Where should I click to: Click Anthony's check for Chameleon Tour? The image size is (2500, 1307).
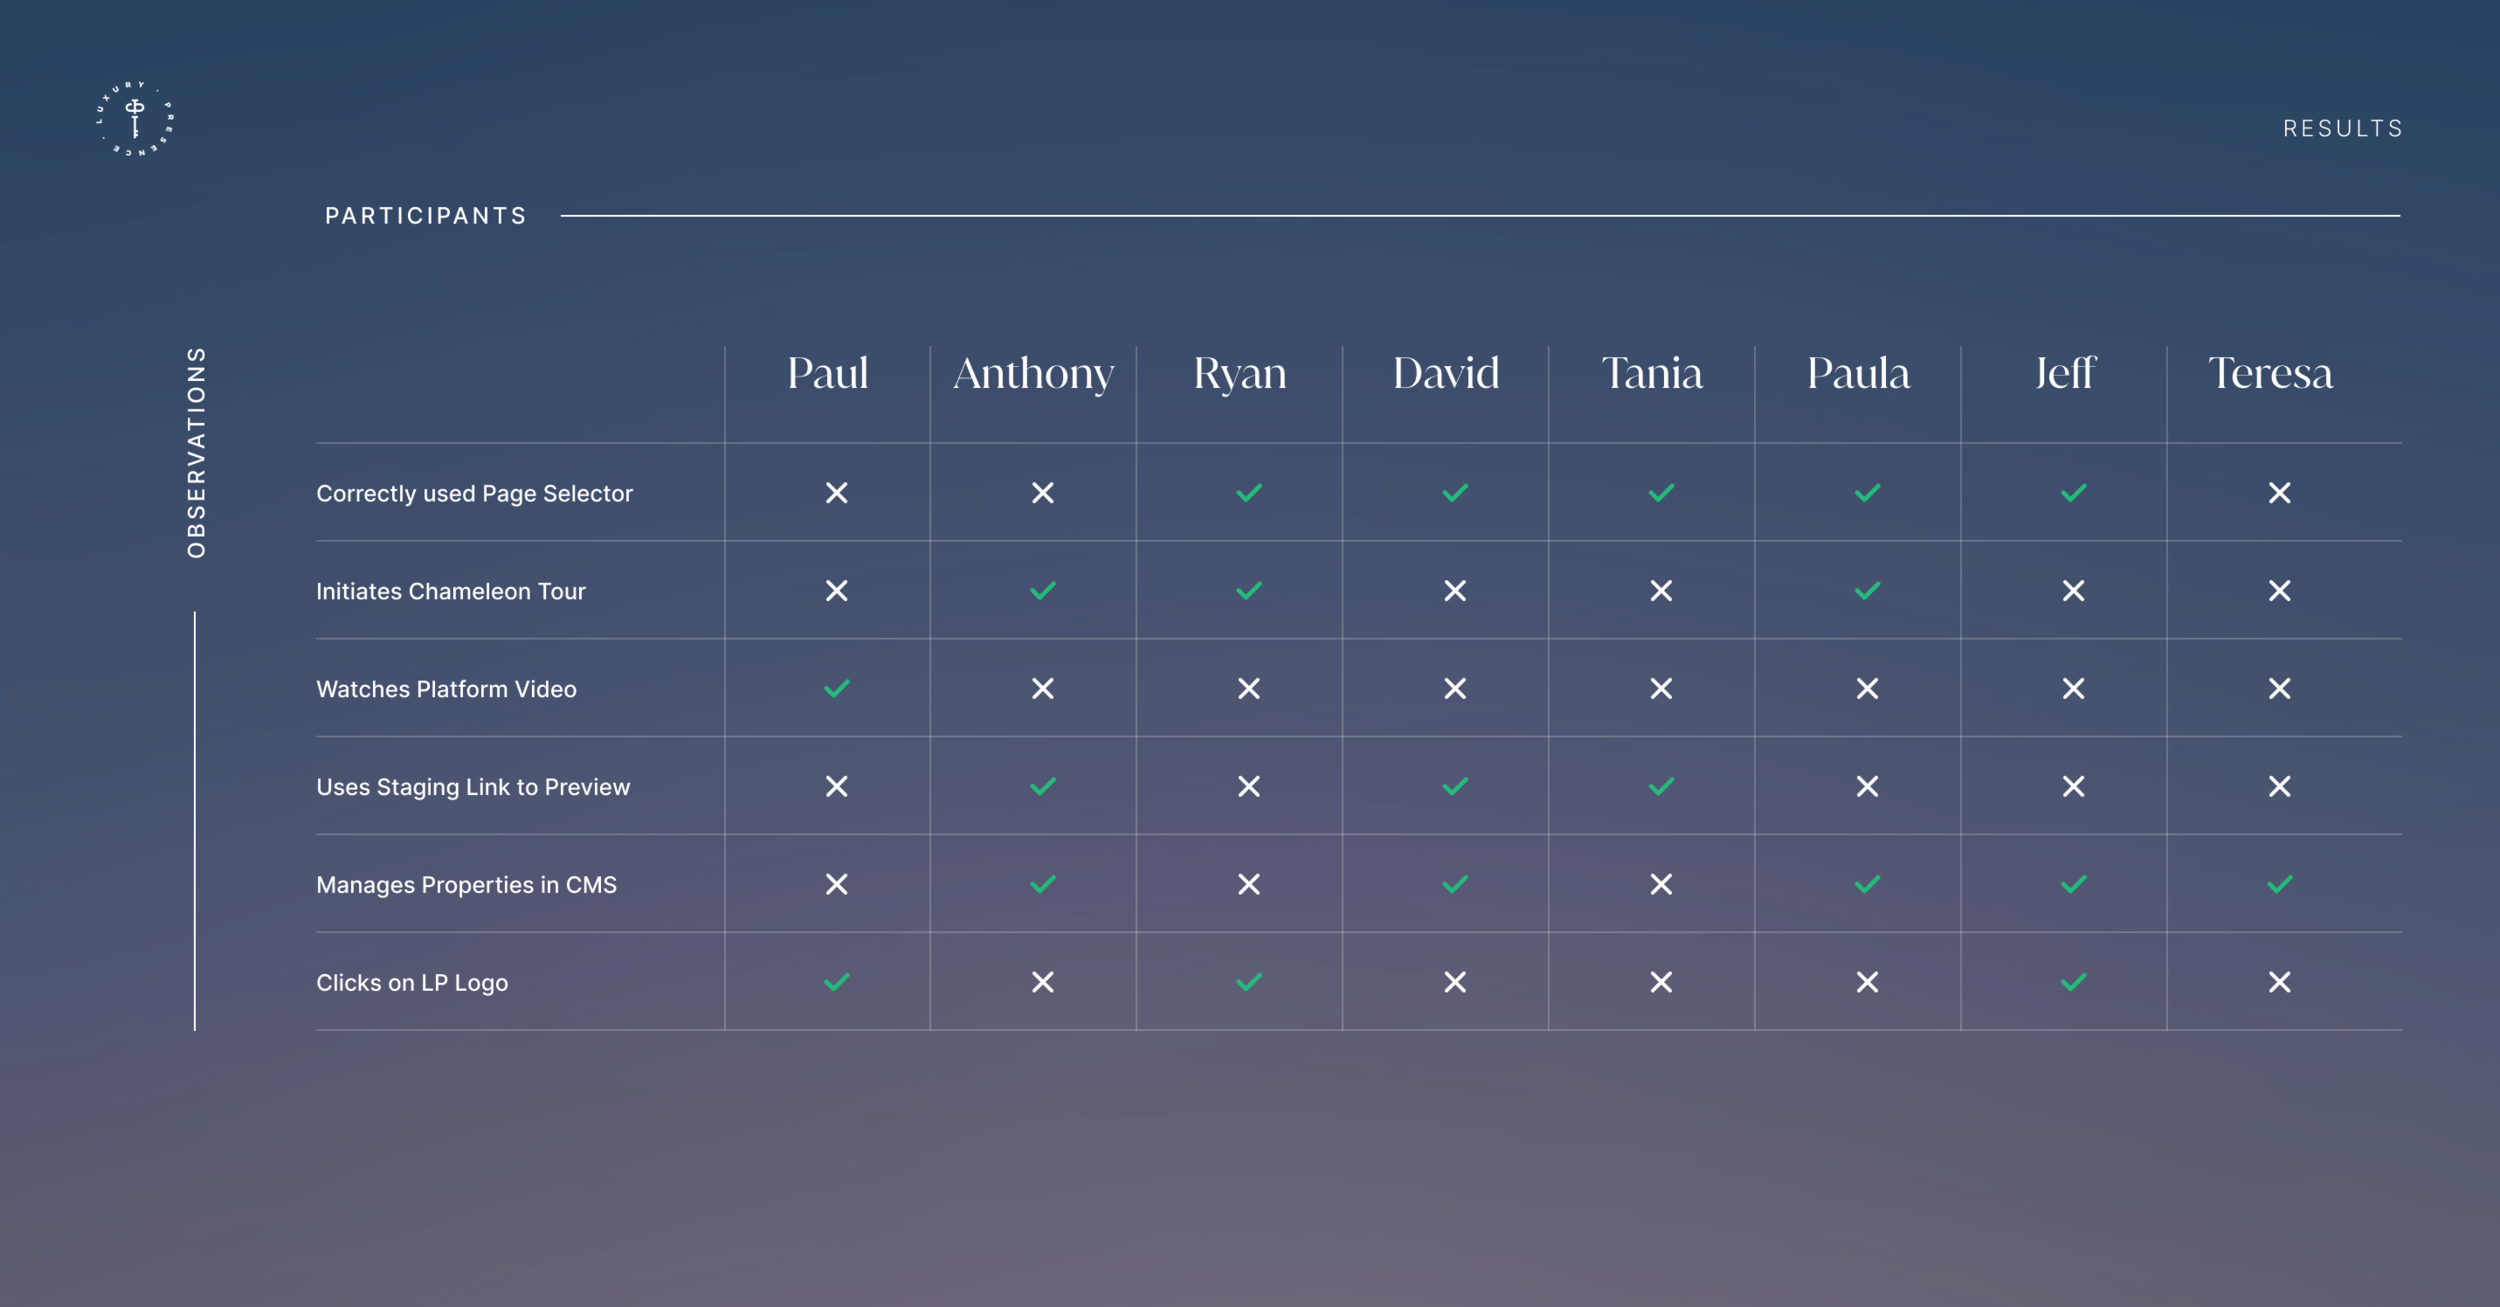tap(1042, 591)
